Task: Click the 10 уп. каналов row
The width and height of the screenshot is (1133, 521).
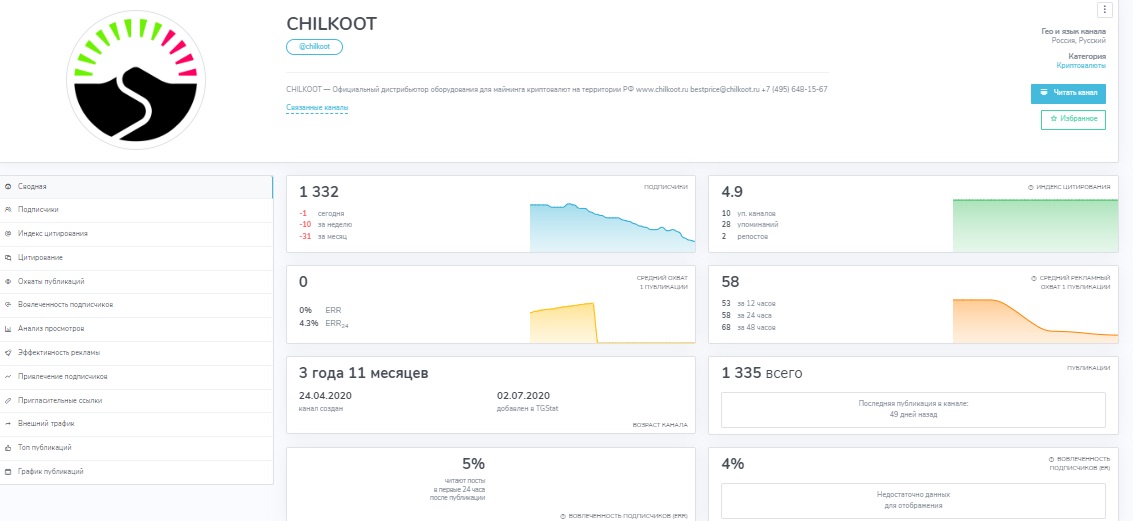Action: [749, 213]
